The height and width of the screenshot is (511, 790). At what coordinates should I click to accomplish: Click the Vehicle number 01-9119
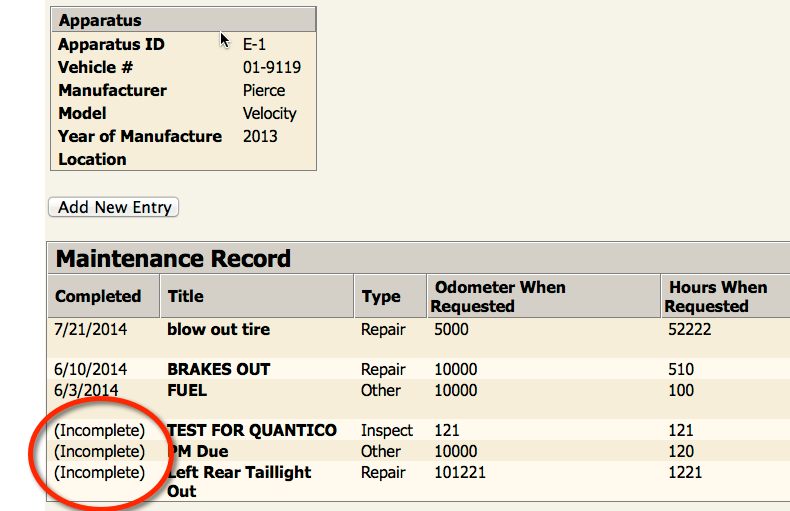(272, 68)
